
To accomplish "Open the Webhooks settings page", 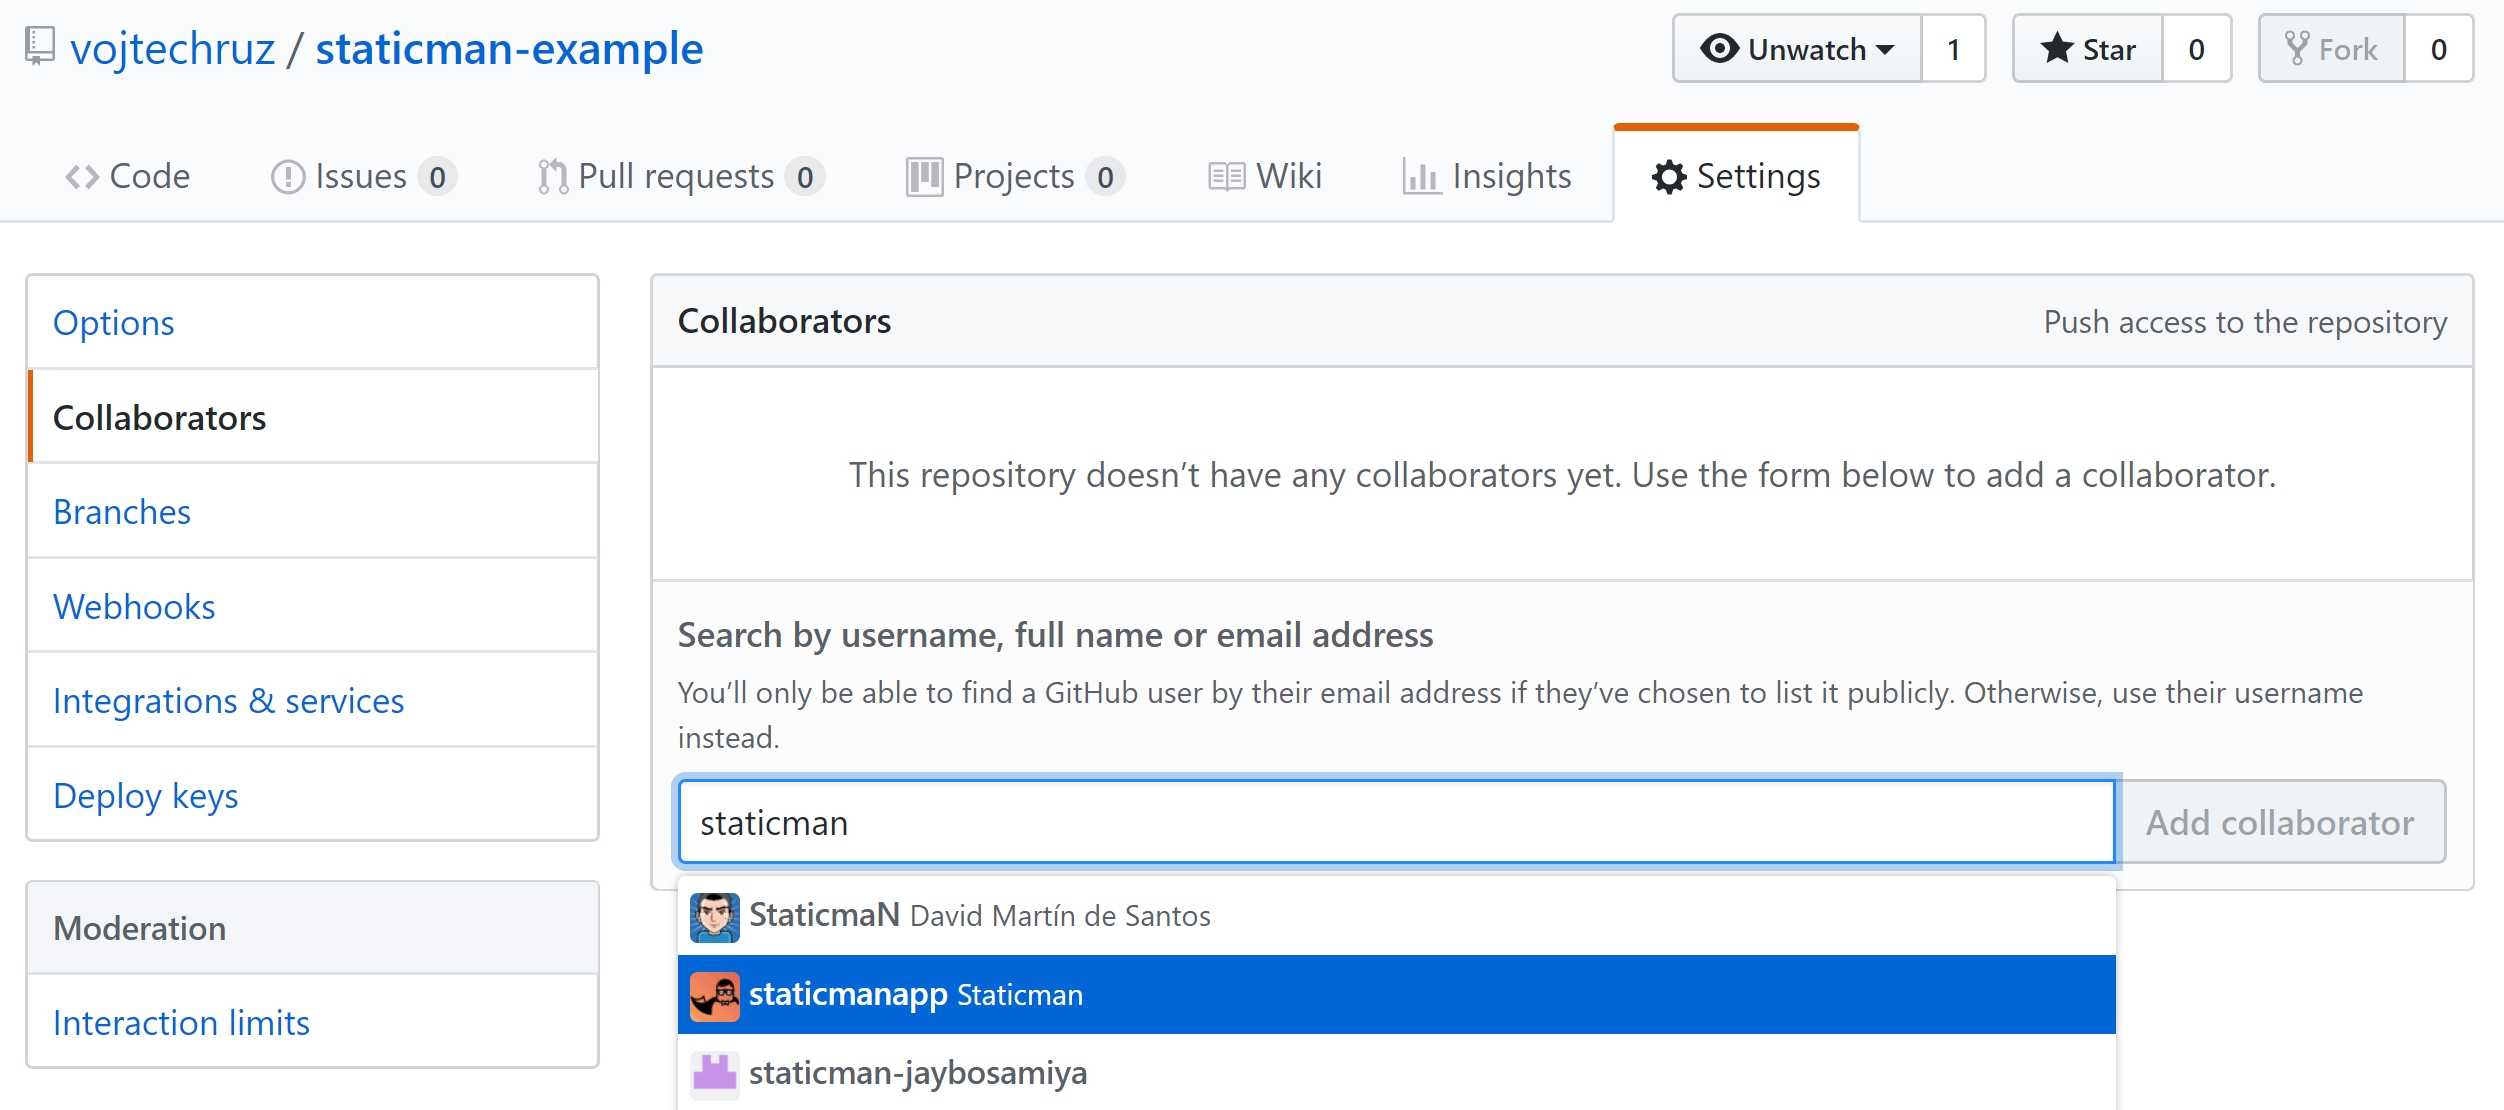I will 134,607.
